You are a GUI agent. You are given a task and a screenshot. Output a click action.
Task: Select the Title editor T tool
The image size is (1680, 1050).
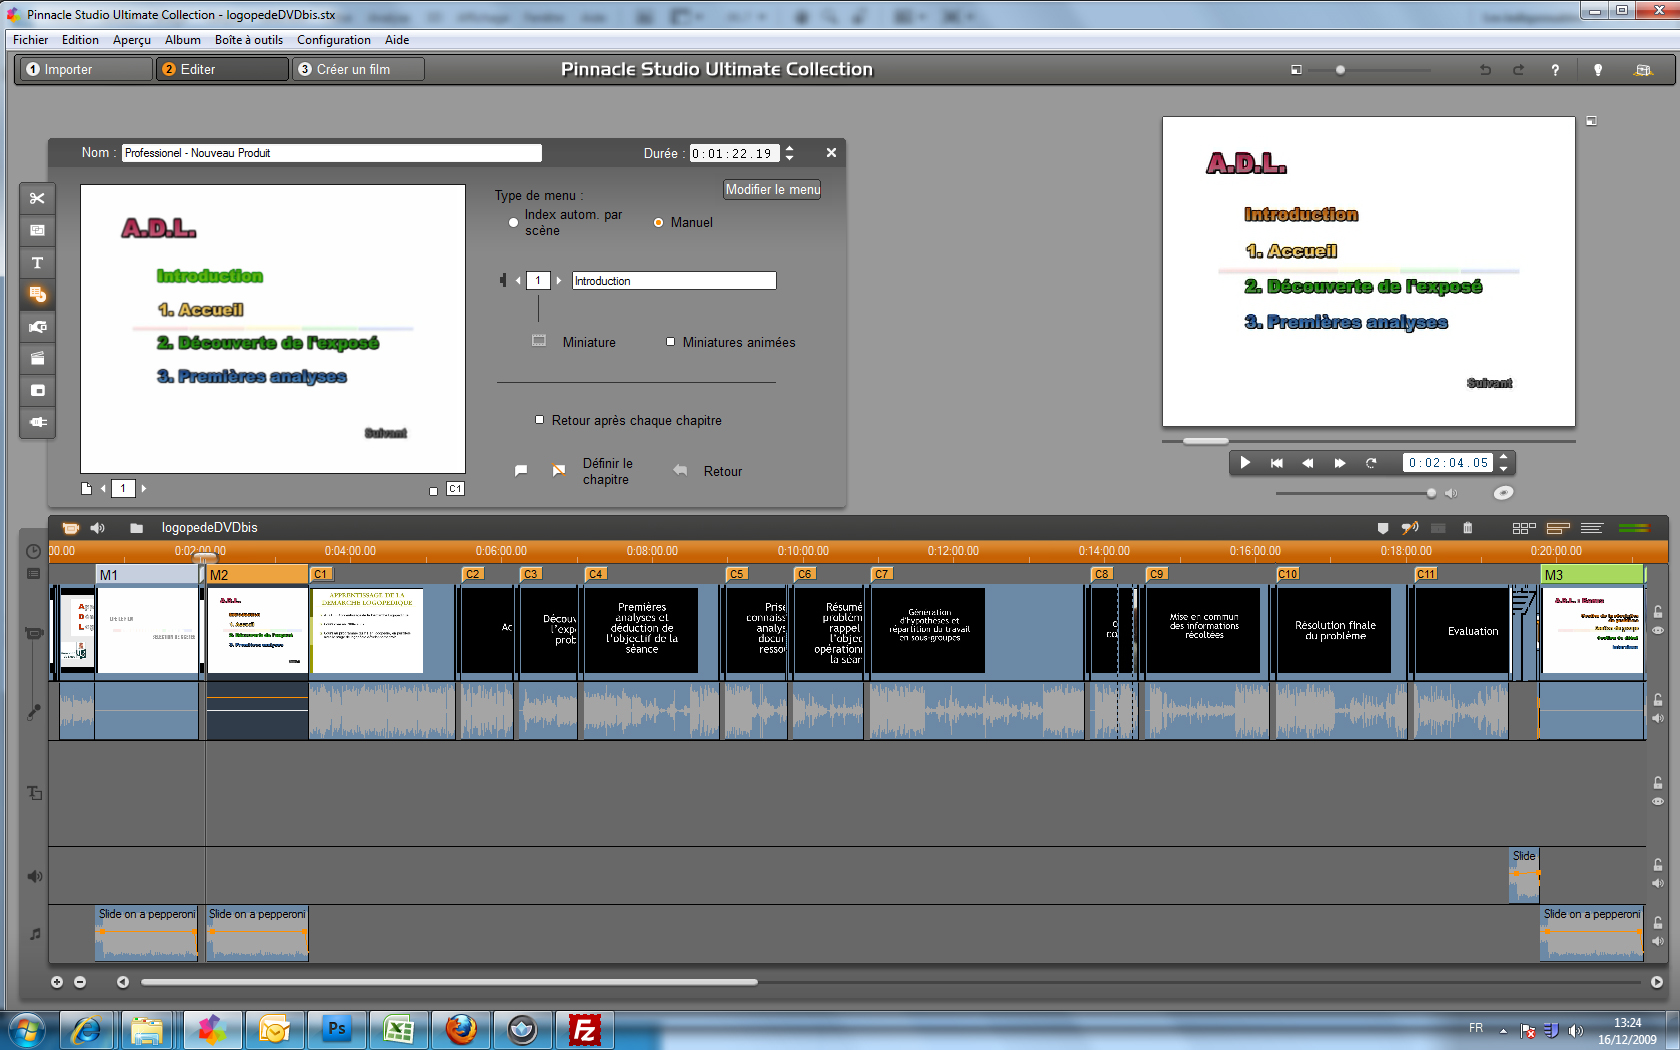point(37,263)
